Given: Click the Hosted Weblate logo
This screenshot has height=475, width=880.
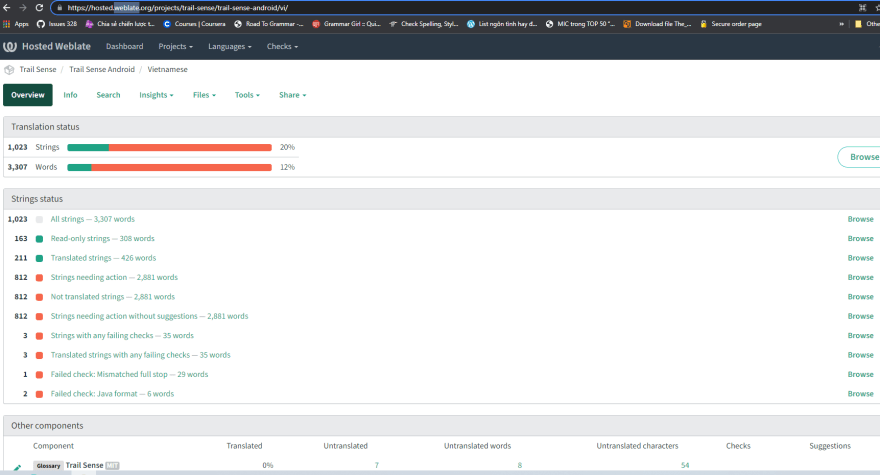Looking at the screenshot, I should point(47,47).
